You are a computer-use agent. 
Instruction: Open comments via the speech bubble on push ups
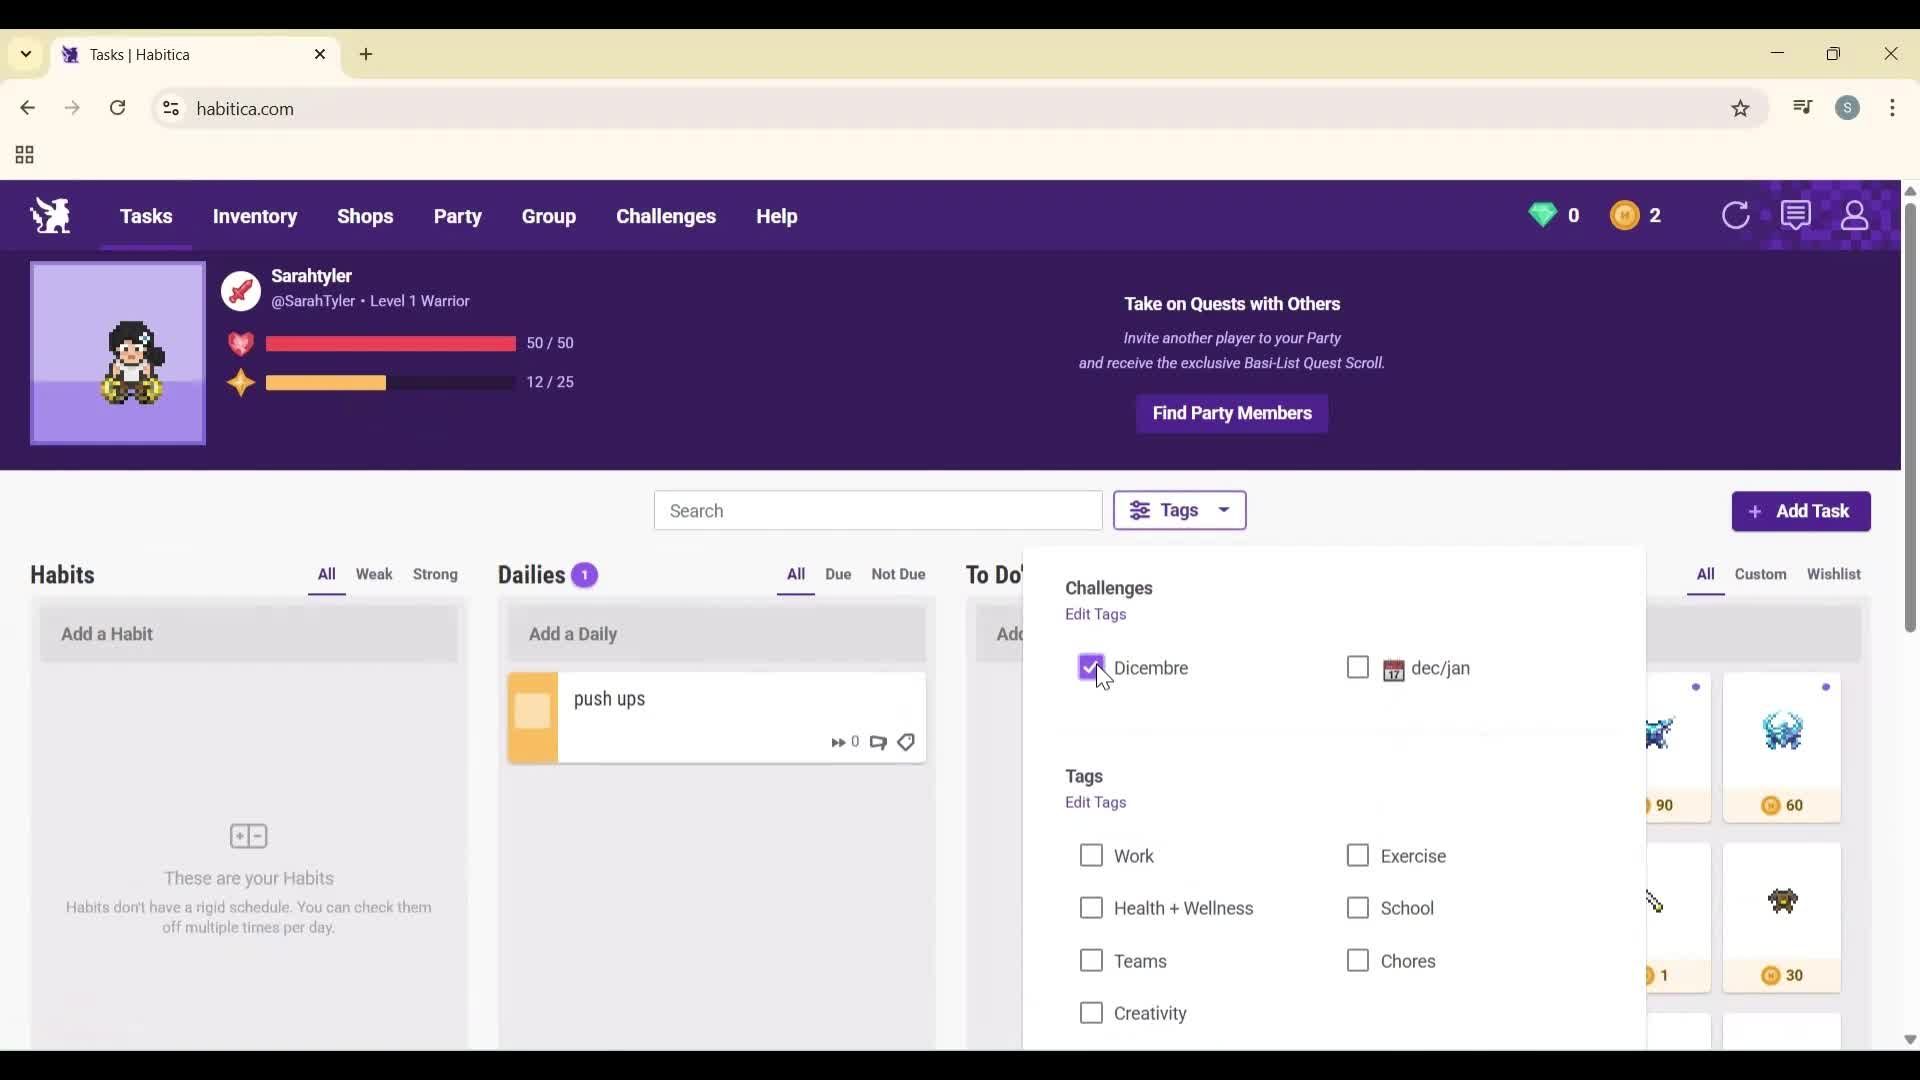[877, 742]
